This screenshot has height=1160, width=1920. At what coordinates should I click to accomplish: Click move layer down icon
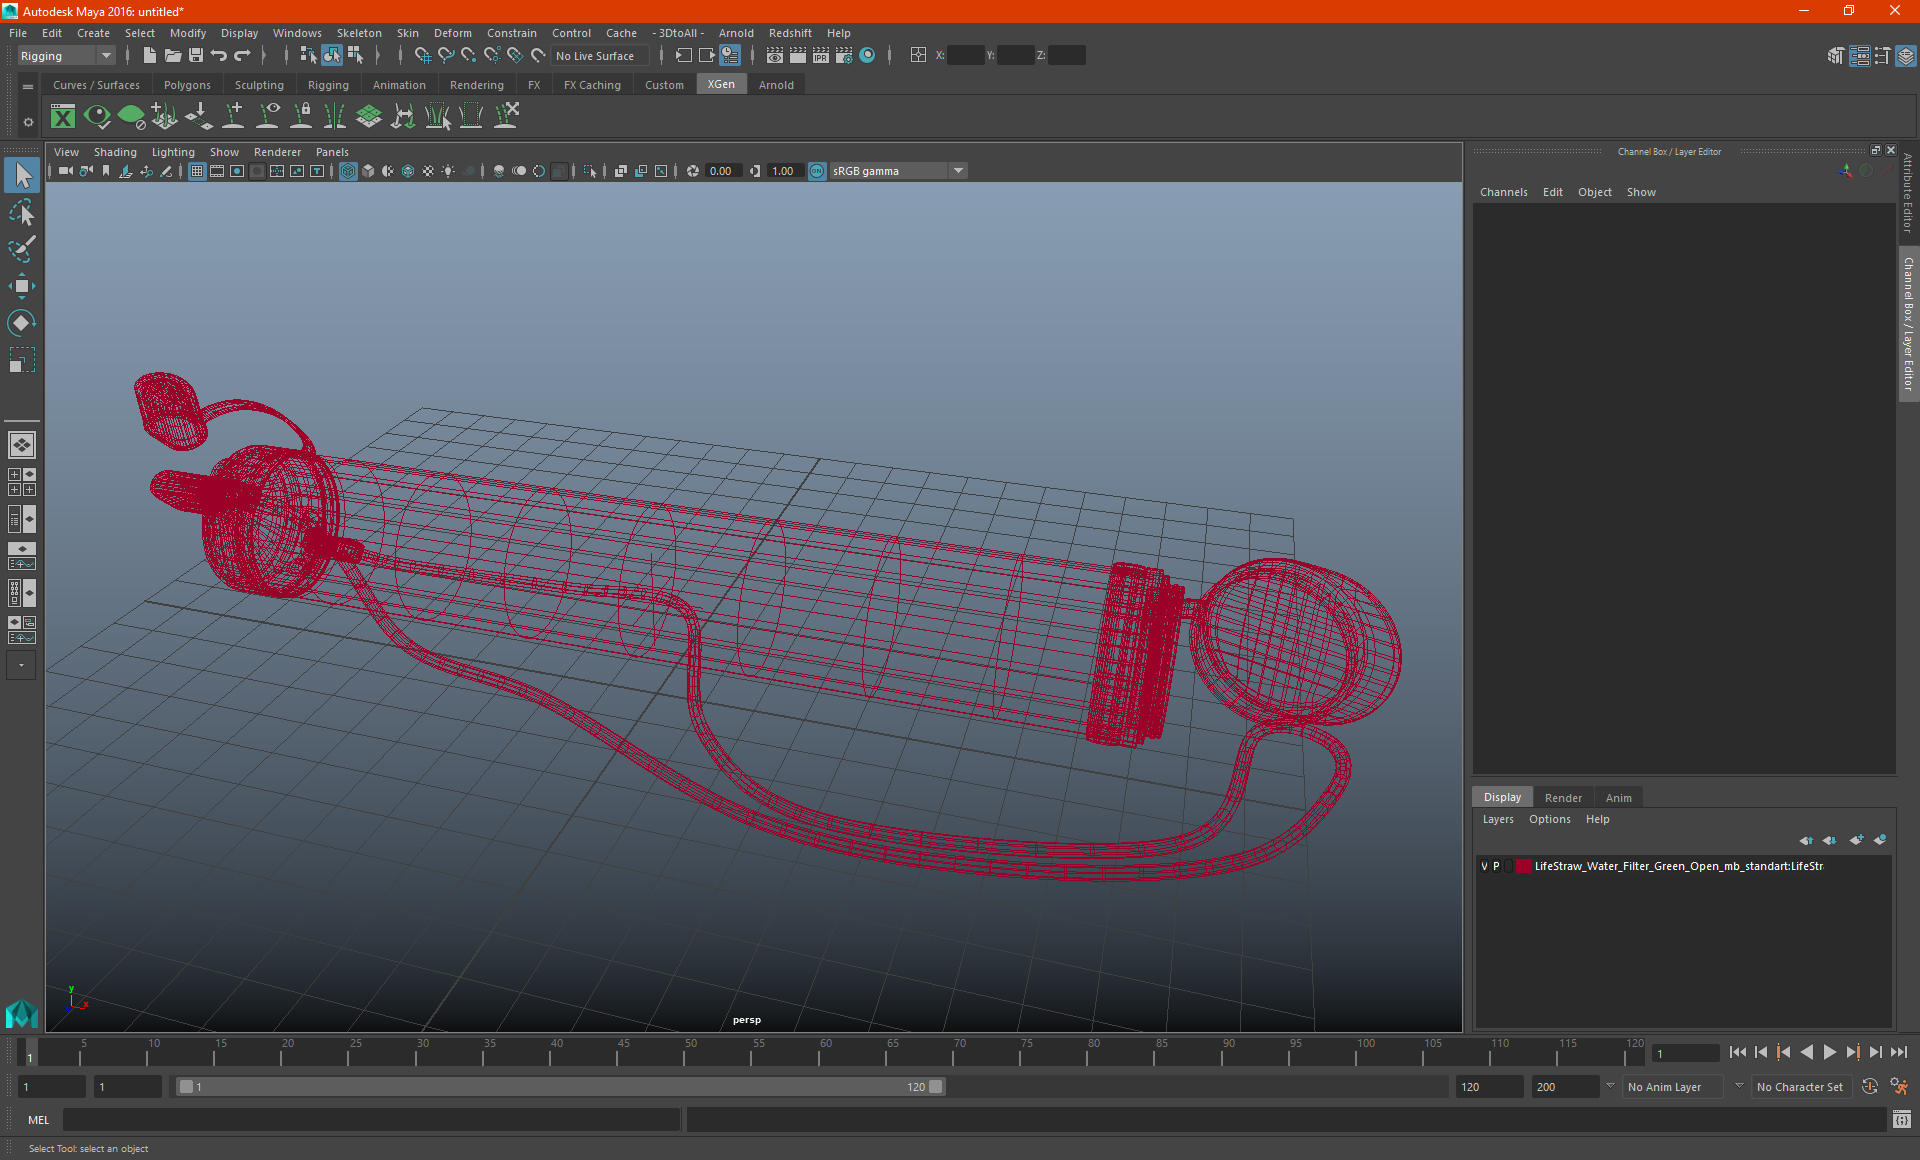click(x=1830, y=840)
